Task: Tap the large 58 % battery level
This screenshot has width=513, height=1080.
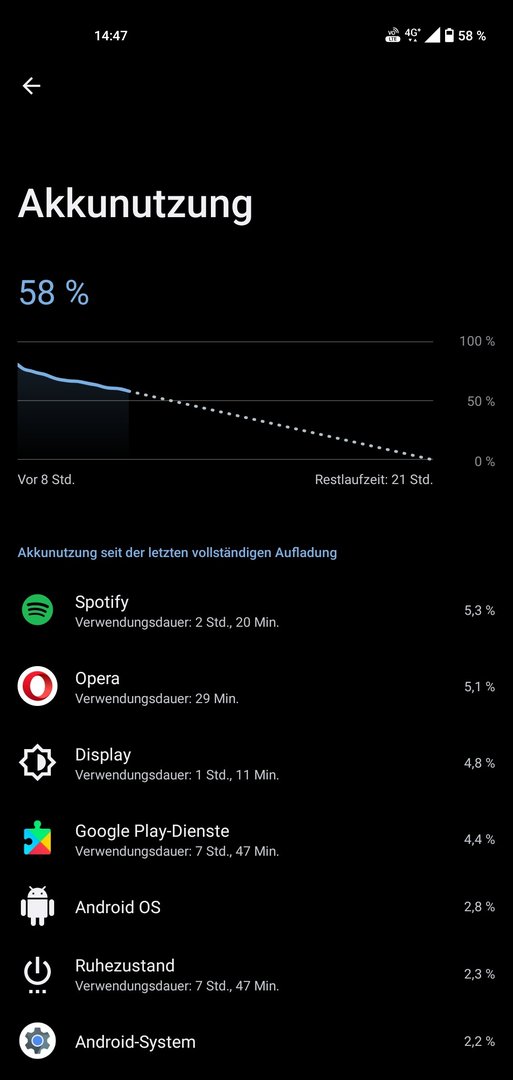Action: pyautogui.click(x=54, y=293)
